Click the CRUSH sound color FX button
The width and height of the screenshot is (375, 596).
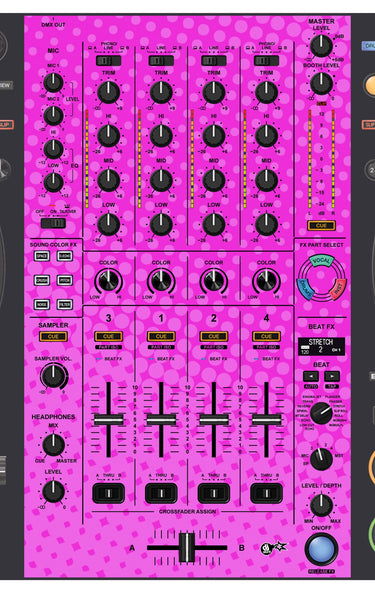[x=42, y=281]
